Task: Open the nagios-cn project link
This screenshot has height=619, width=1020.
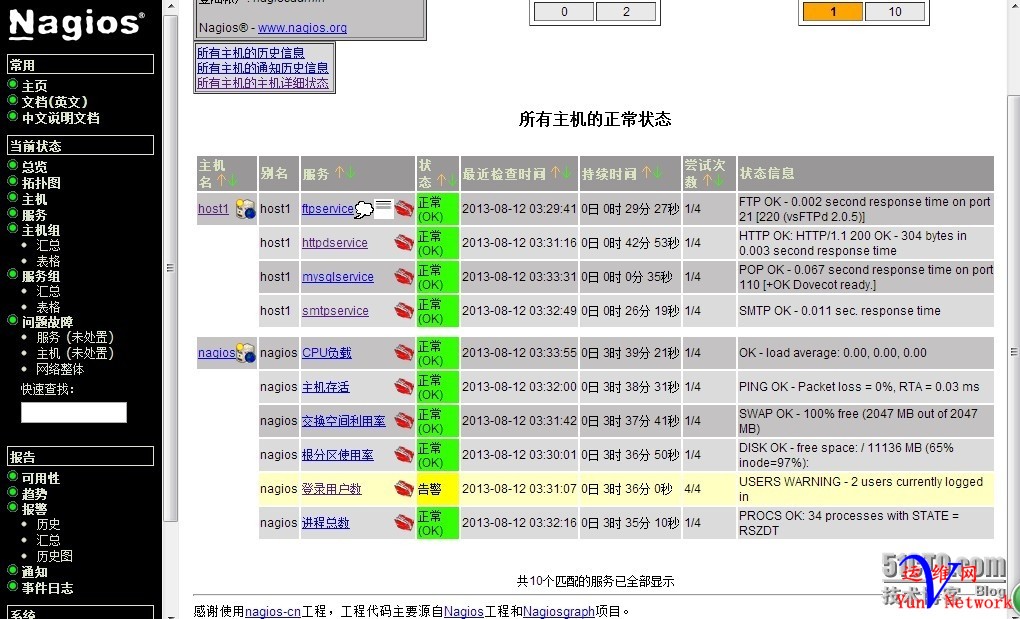Action: 273,611
